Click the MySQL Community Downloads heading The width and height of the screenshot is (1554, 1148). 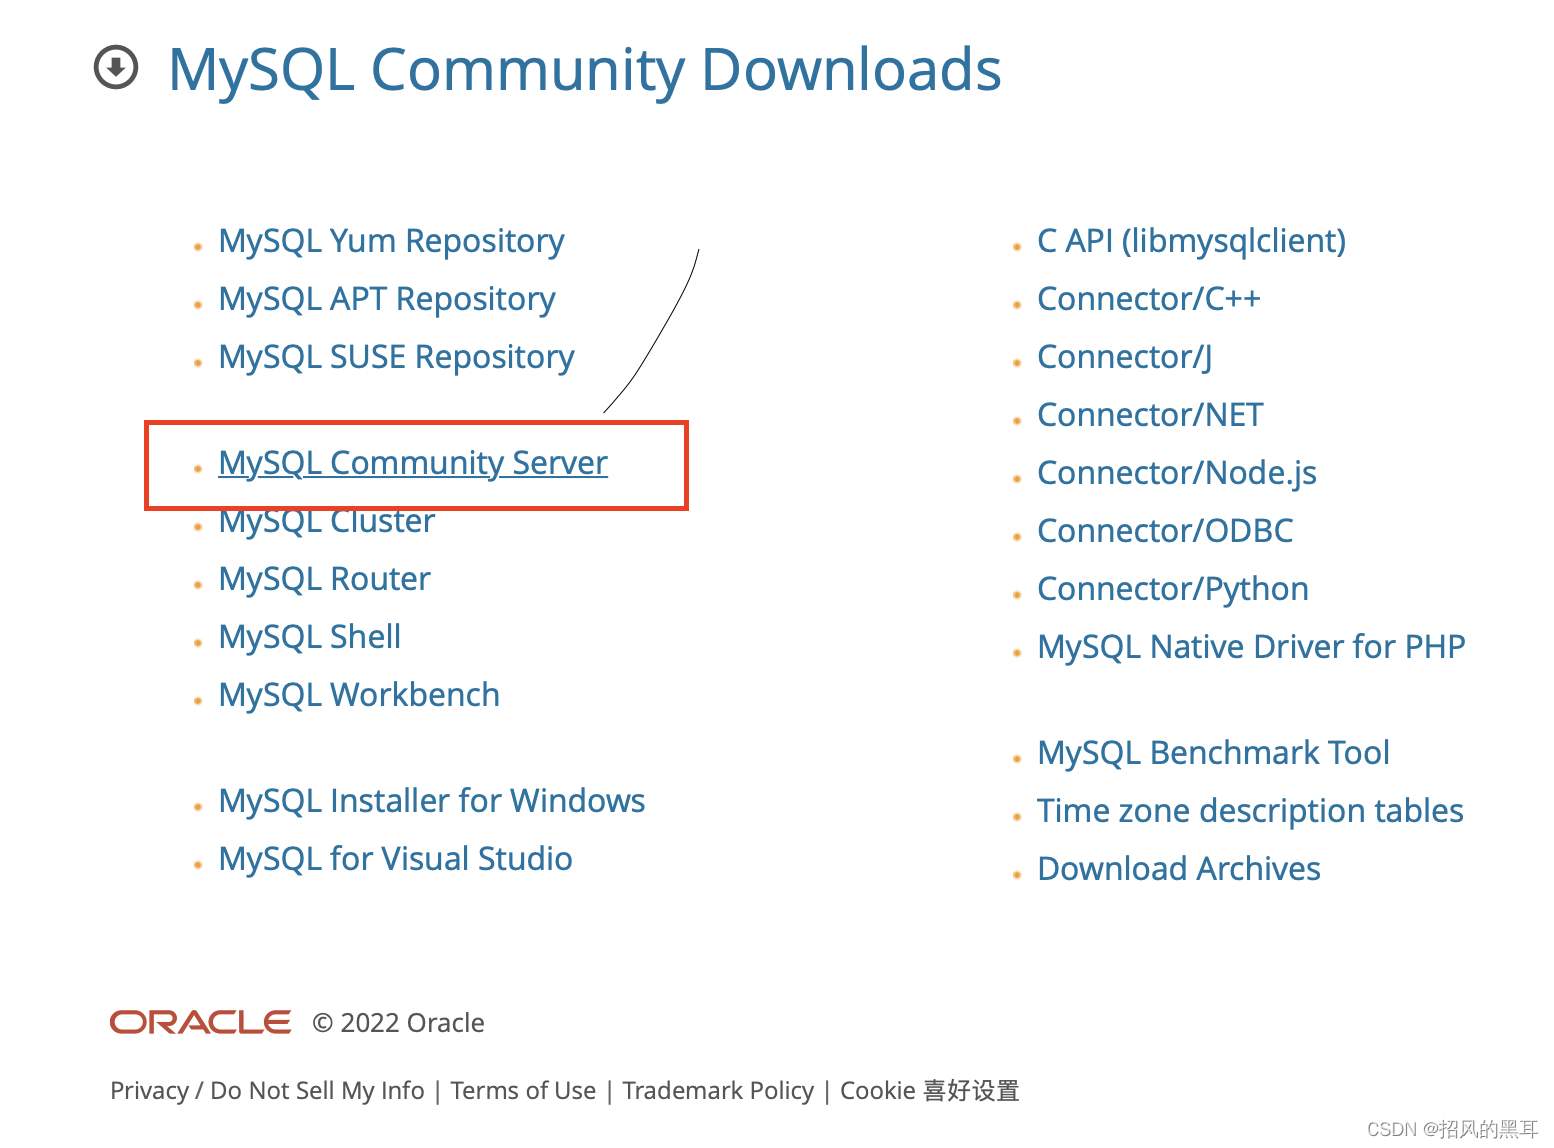(x=585, y=70)
